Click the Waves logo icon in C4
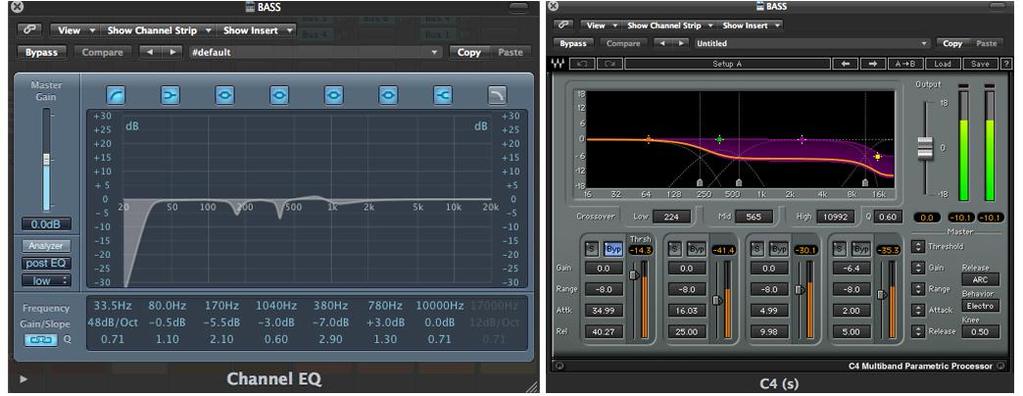1023x396 pixels. 558,64
